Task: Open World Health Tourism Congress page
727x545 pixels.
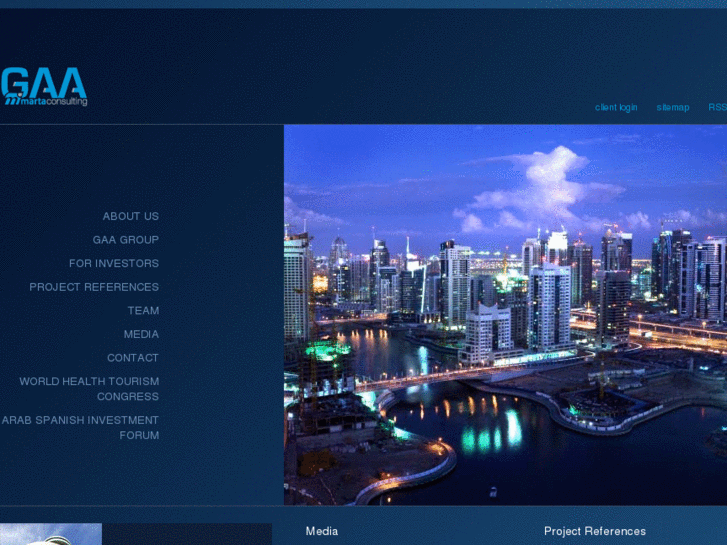Action: 89,389
